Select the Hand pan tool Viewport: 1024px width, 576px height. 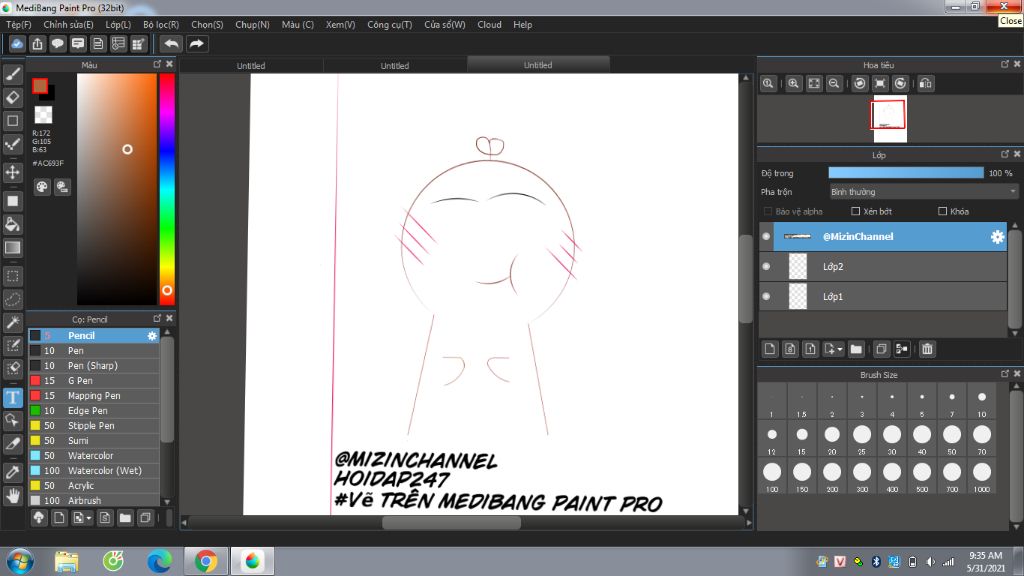pyautogui.click(x=12, y=495)
